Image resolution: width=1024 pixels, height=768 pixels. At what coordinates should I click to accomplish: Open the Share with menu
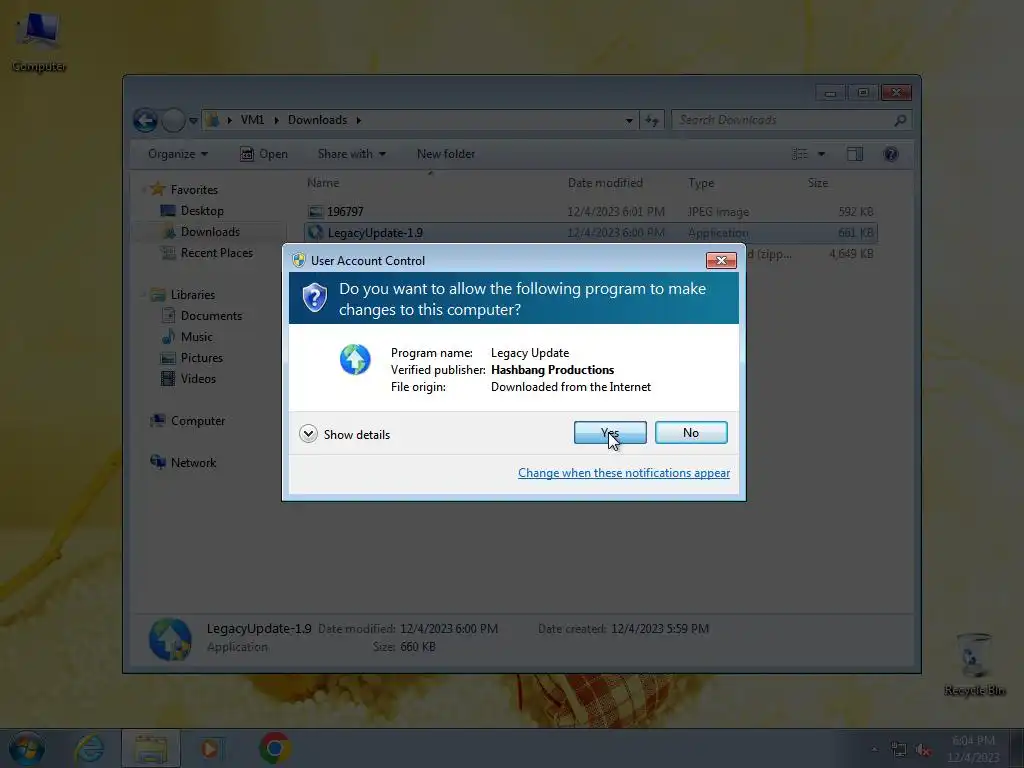[351, 154]
